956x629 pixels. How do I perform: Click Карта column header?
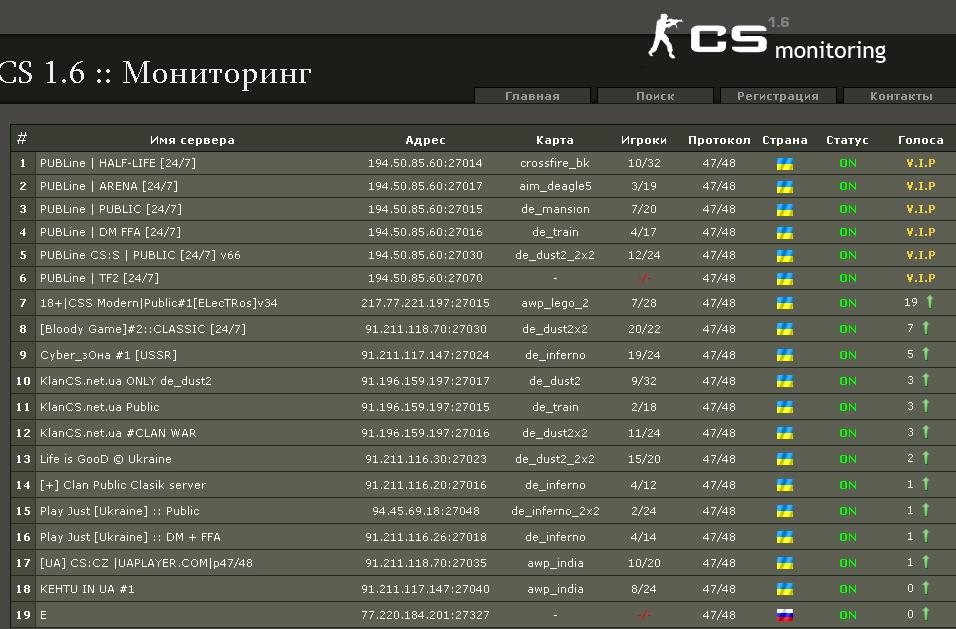tap(555, 140)
